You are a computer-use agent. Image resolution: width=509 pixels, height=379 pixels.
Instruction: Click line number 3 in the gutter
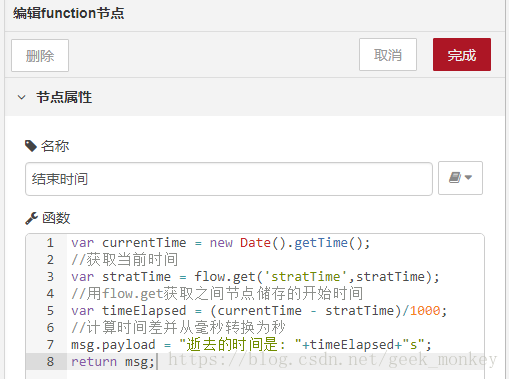tap(50, 277)
